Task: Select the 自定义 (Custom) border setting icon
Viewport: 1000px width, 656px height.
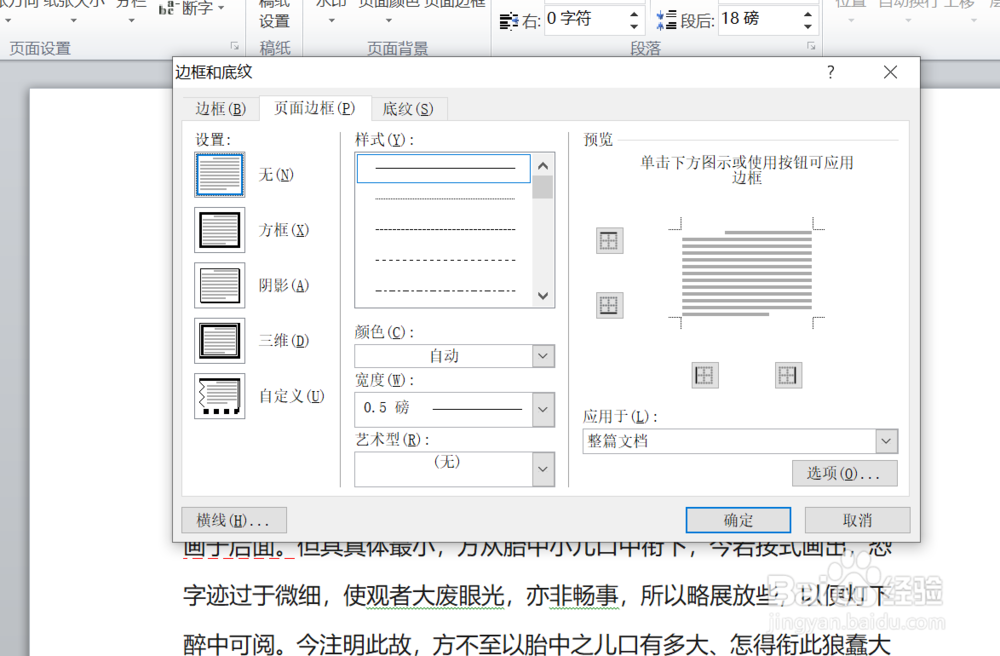Action: 219,396
